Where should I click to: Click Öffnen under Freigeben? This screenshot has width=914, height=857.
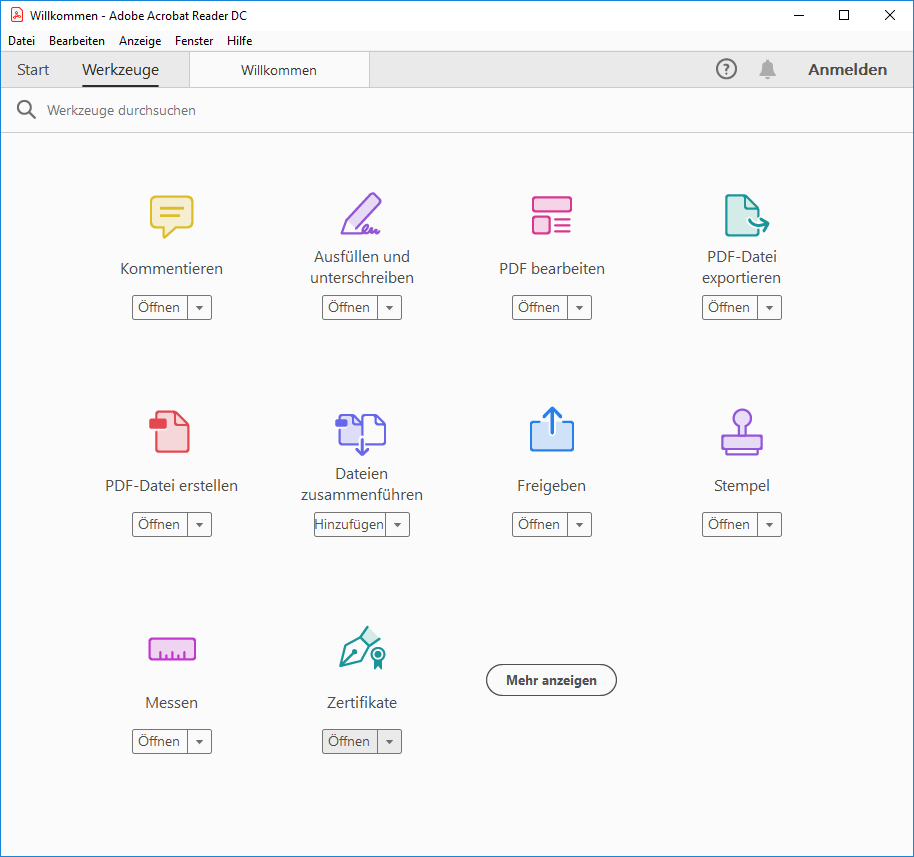click(x=540, y=524)
